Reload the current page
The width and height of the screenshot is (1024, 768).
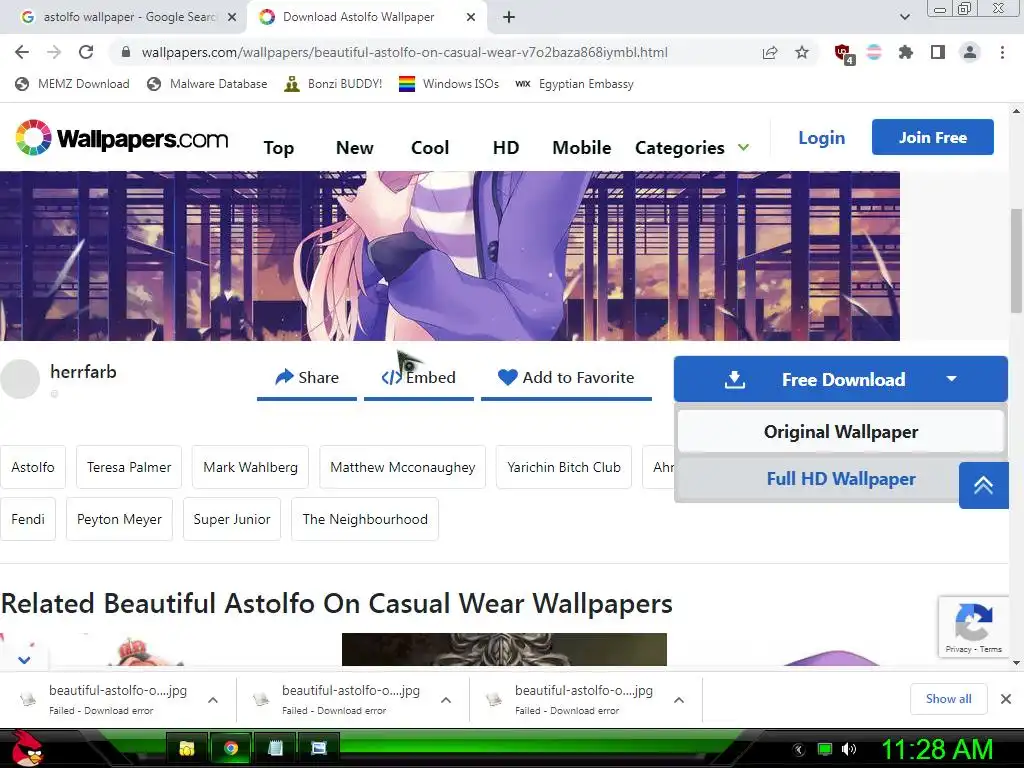[86, 52]
